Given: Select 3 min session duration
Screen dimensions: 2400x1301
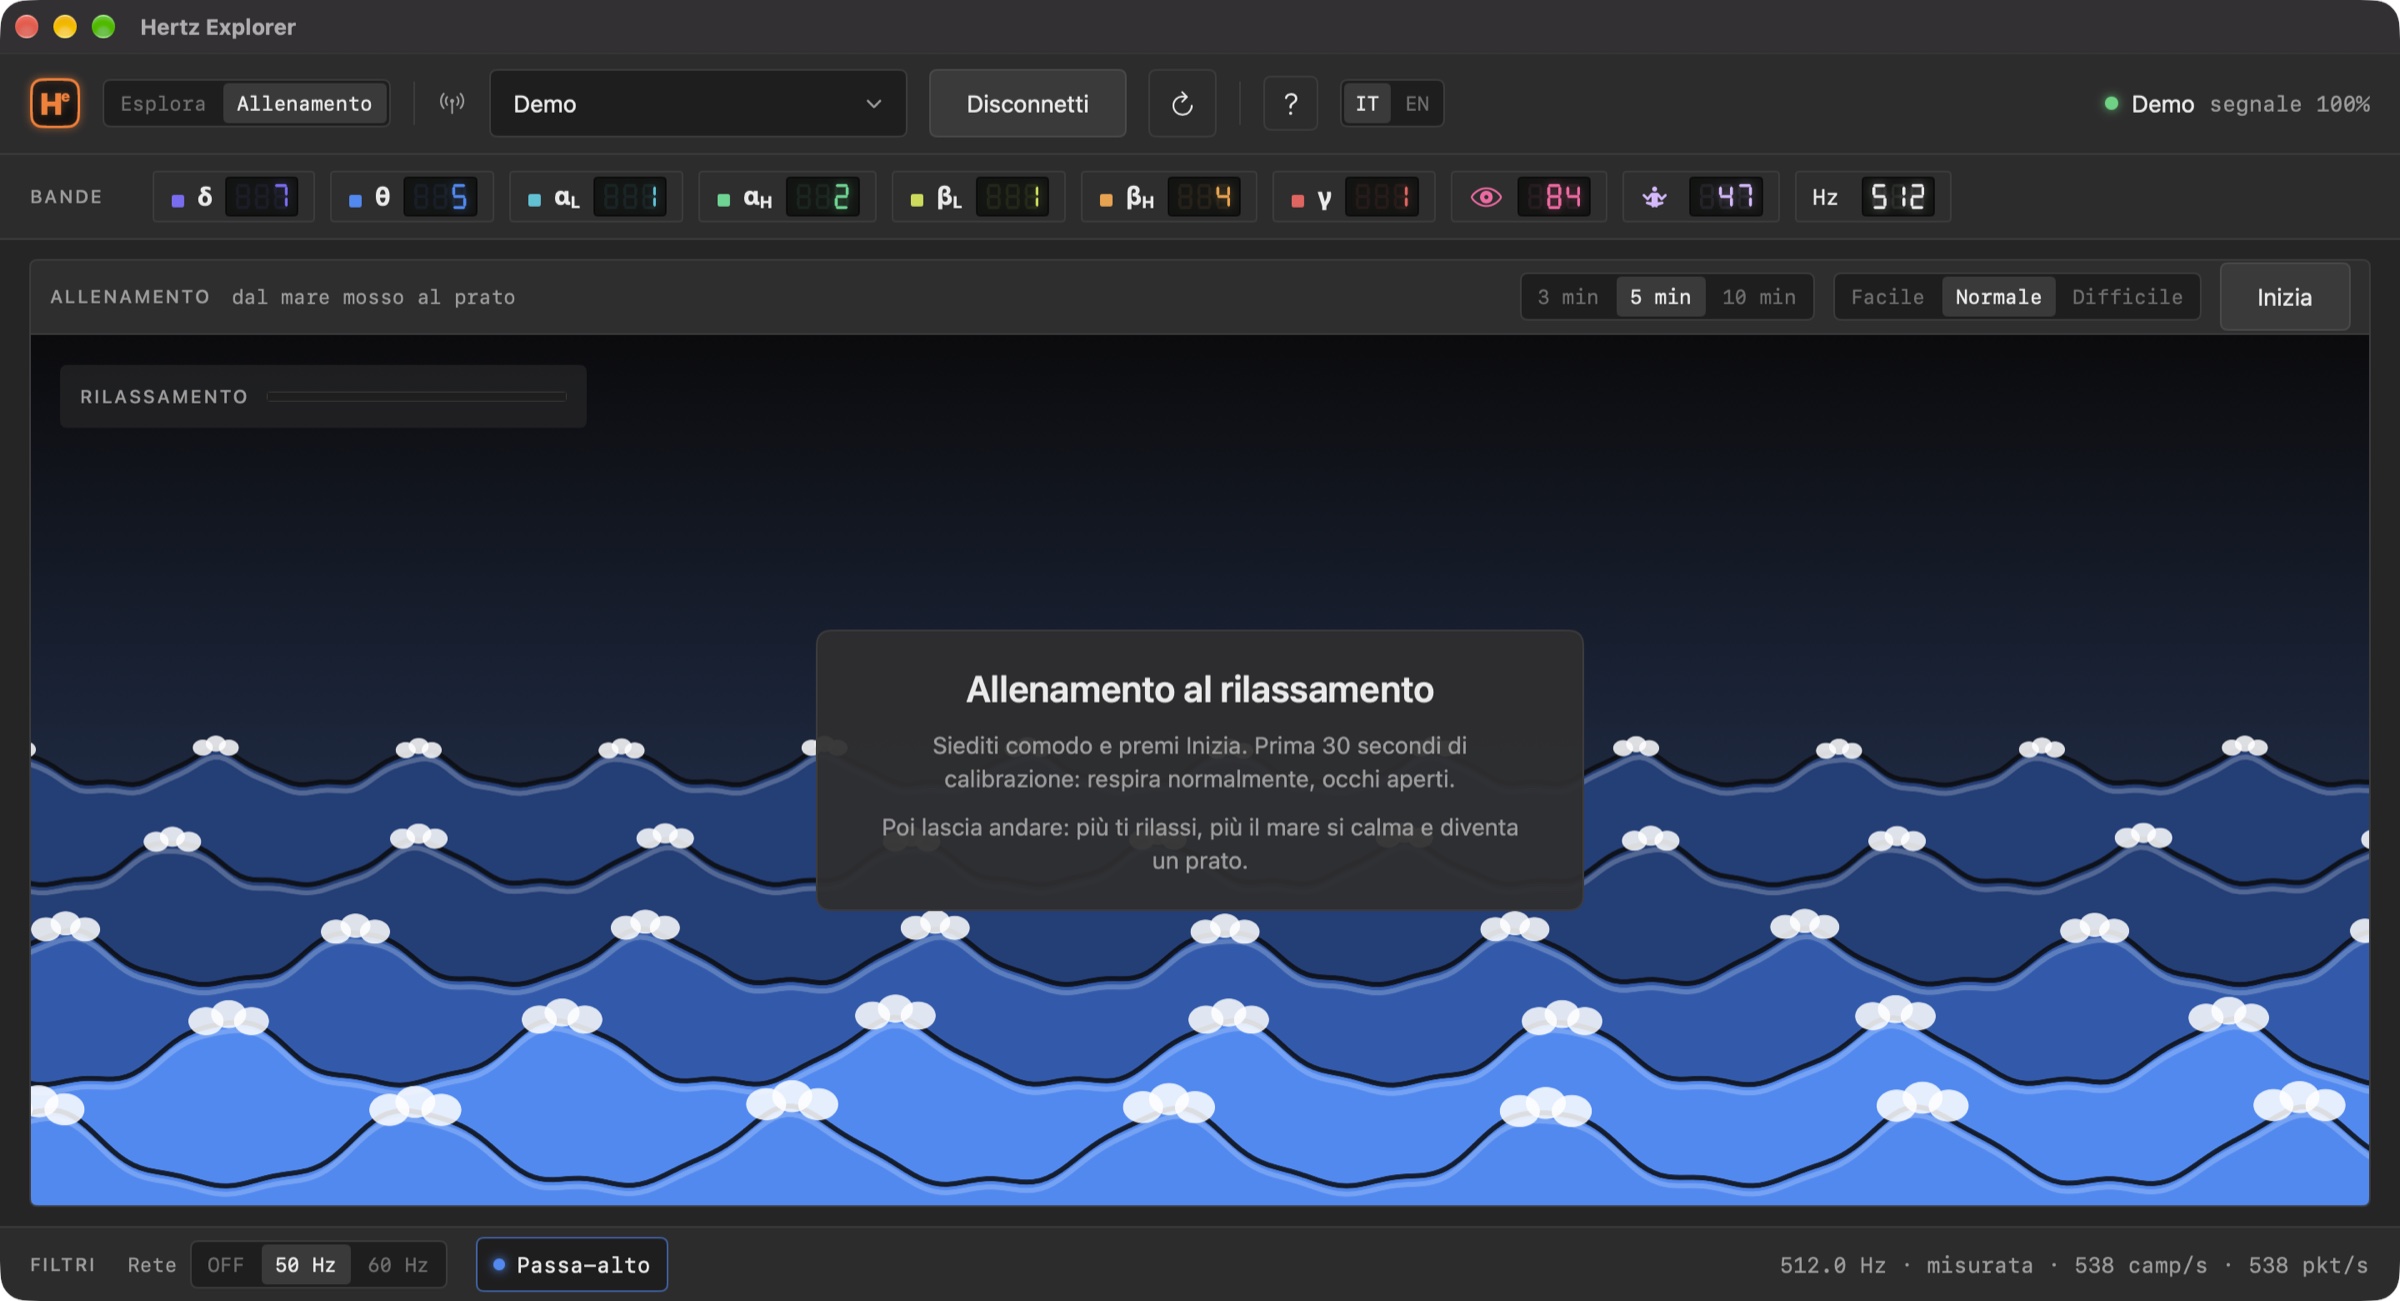Looking at the screenshot, I should [x=1568, y=297].
